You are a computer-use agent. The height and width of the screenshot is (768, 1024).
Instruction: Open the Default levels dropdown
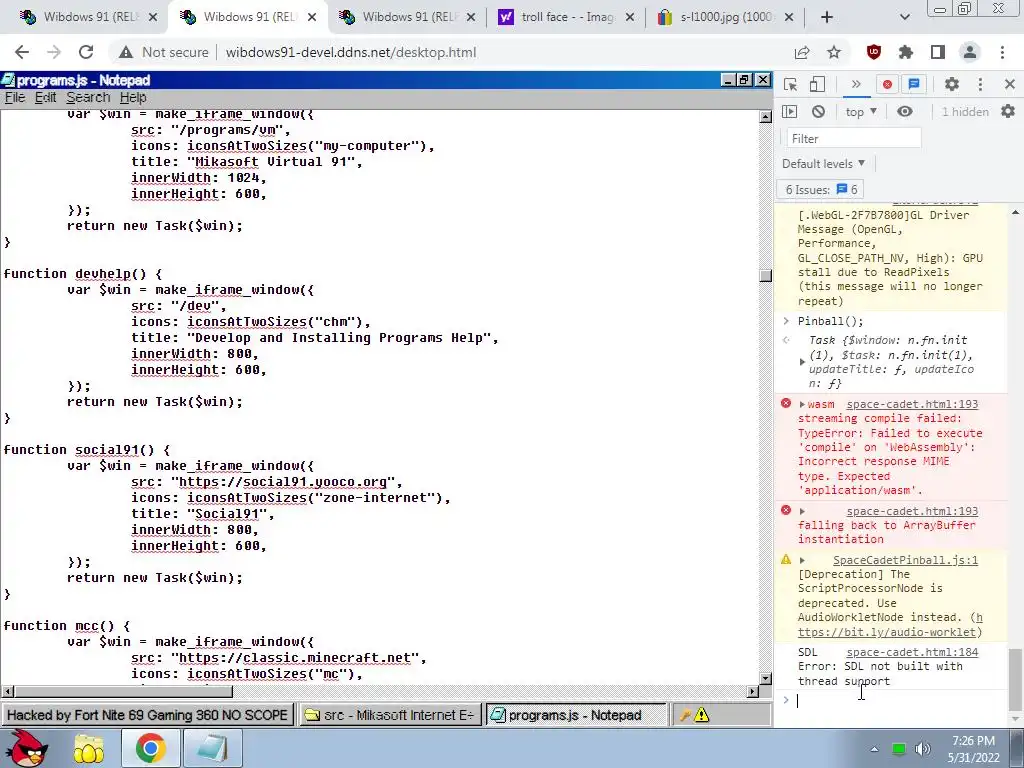[x=824, y=163]
